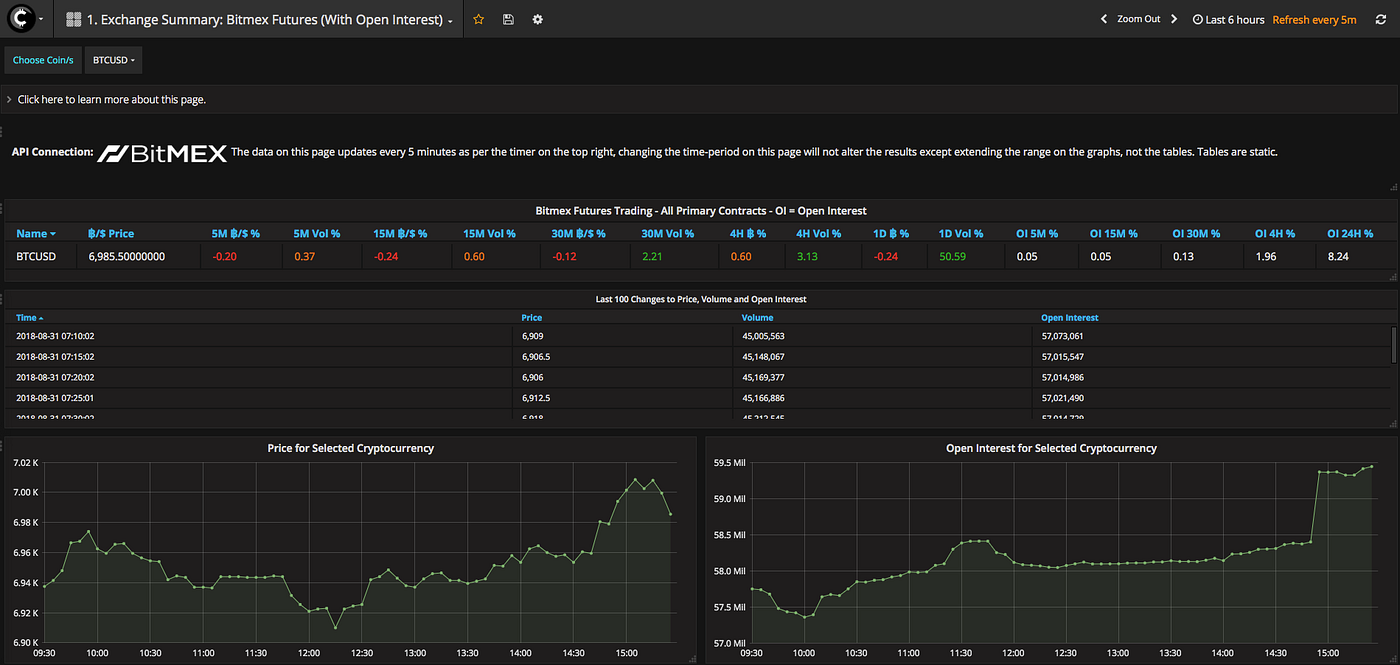Image resolution: width=1400 pixels, height=665 pixels.
Task: Sort by 'OI 15M %' column header
Action: click(x=1113, y=233)
